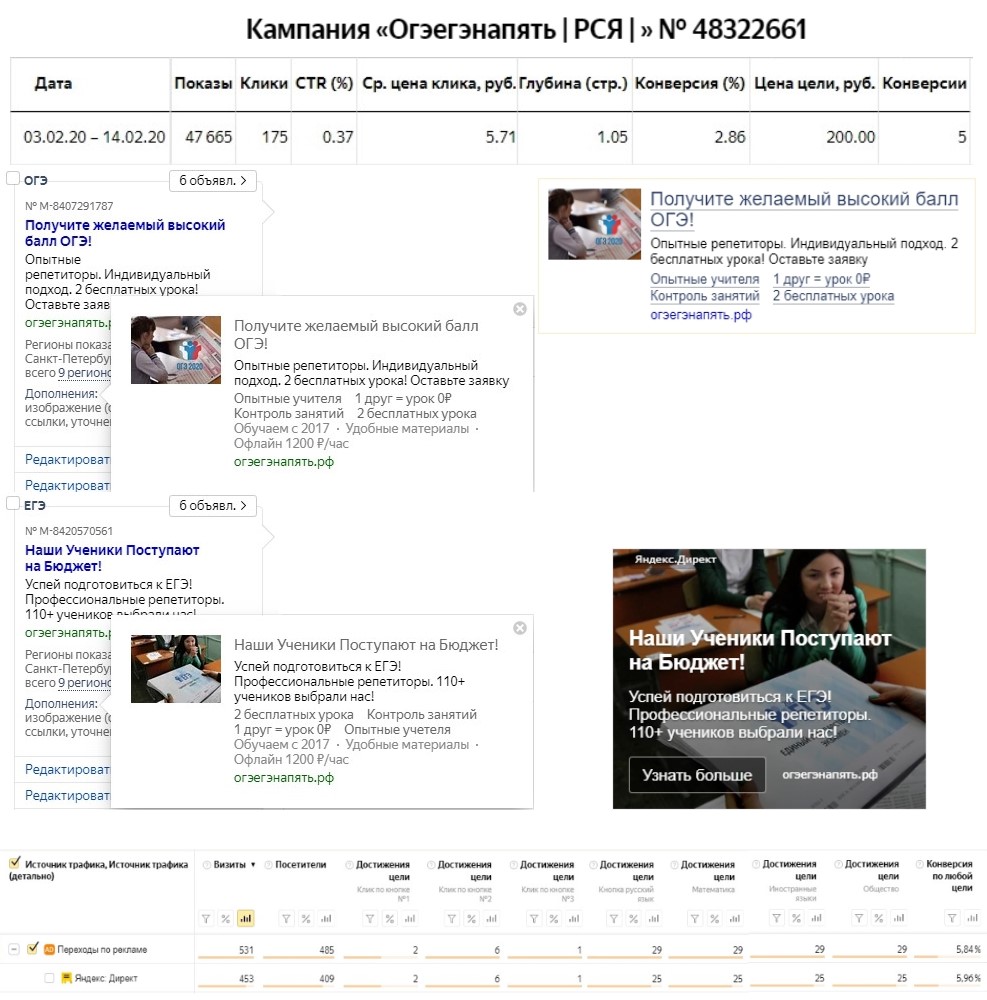This screenshot has height=1000, width=987.
Task: Click the AD icon of Переходы по рекламе
Action: click(49, 950)
